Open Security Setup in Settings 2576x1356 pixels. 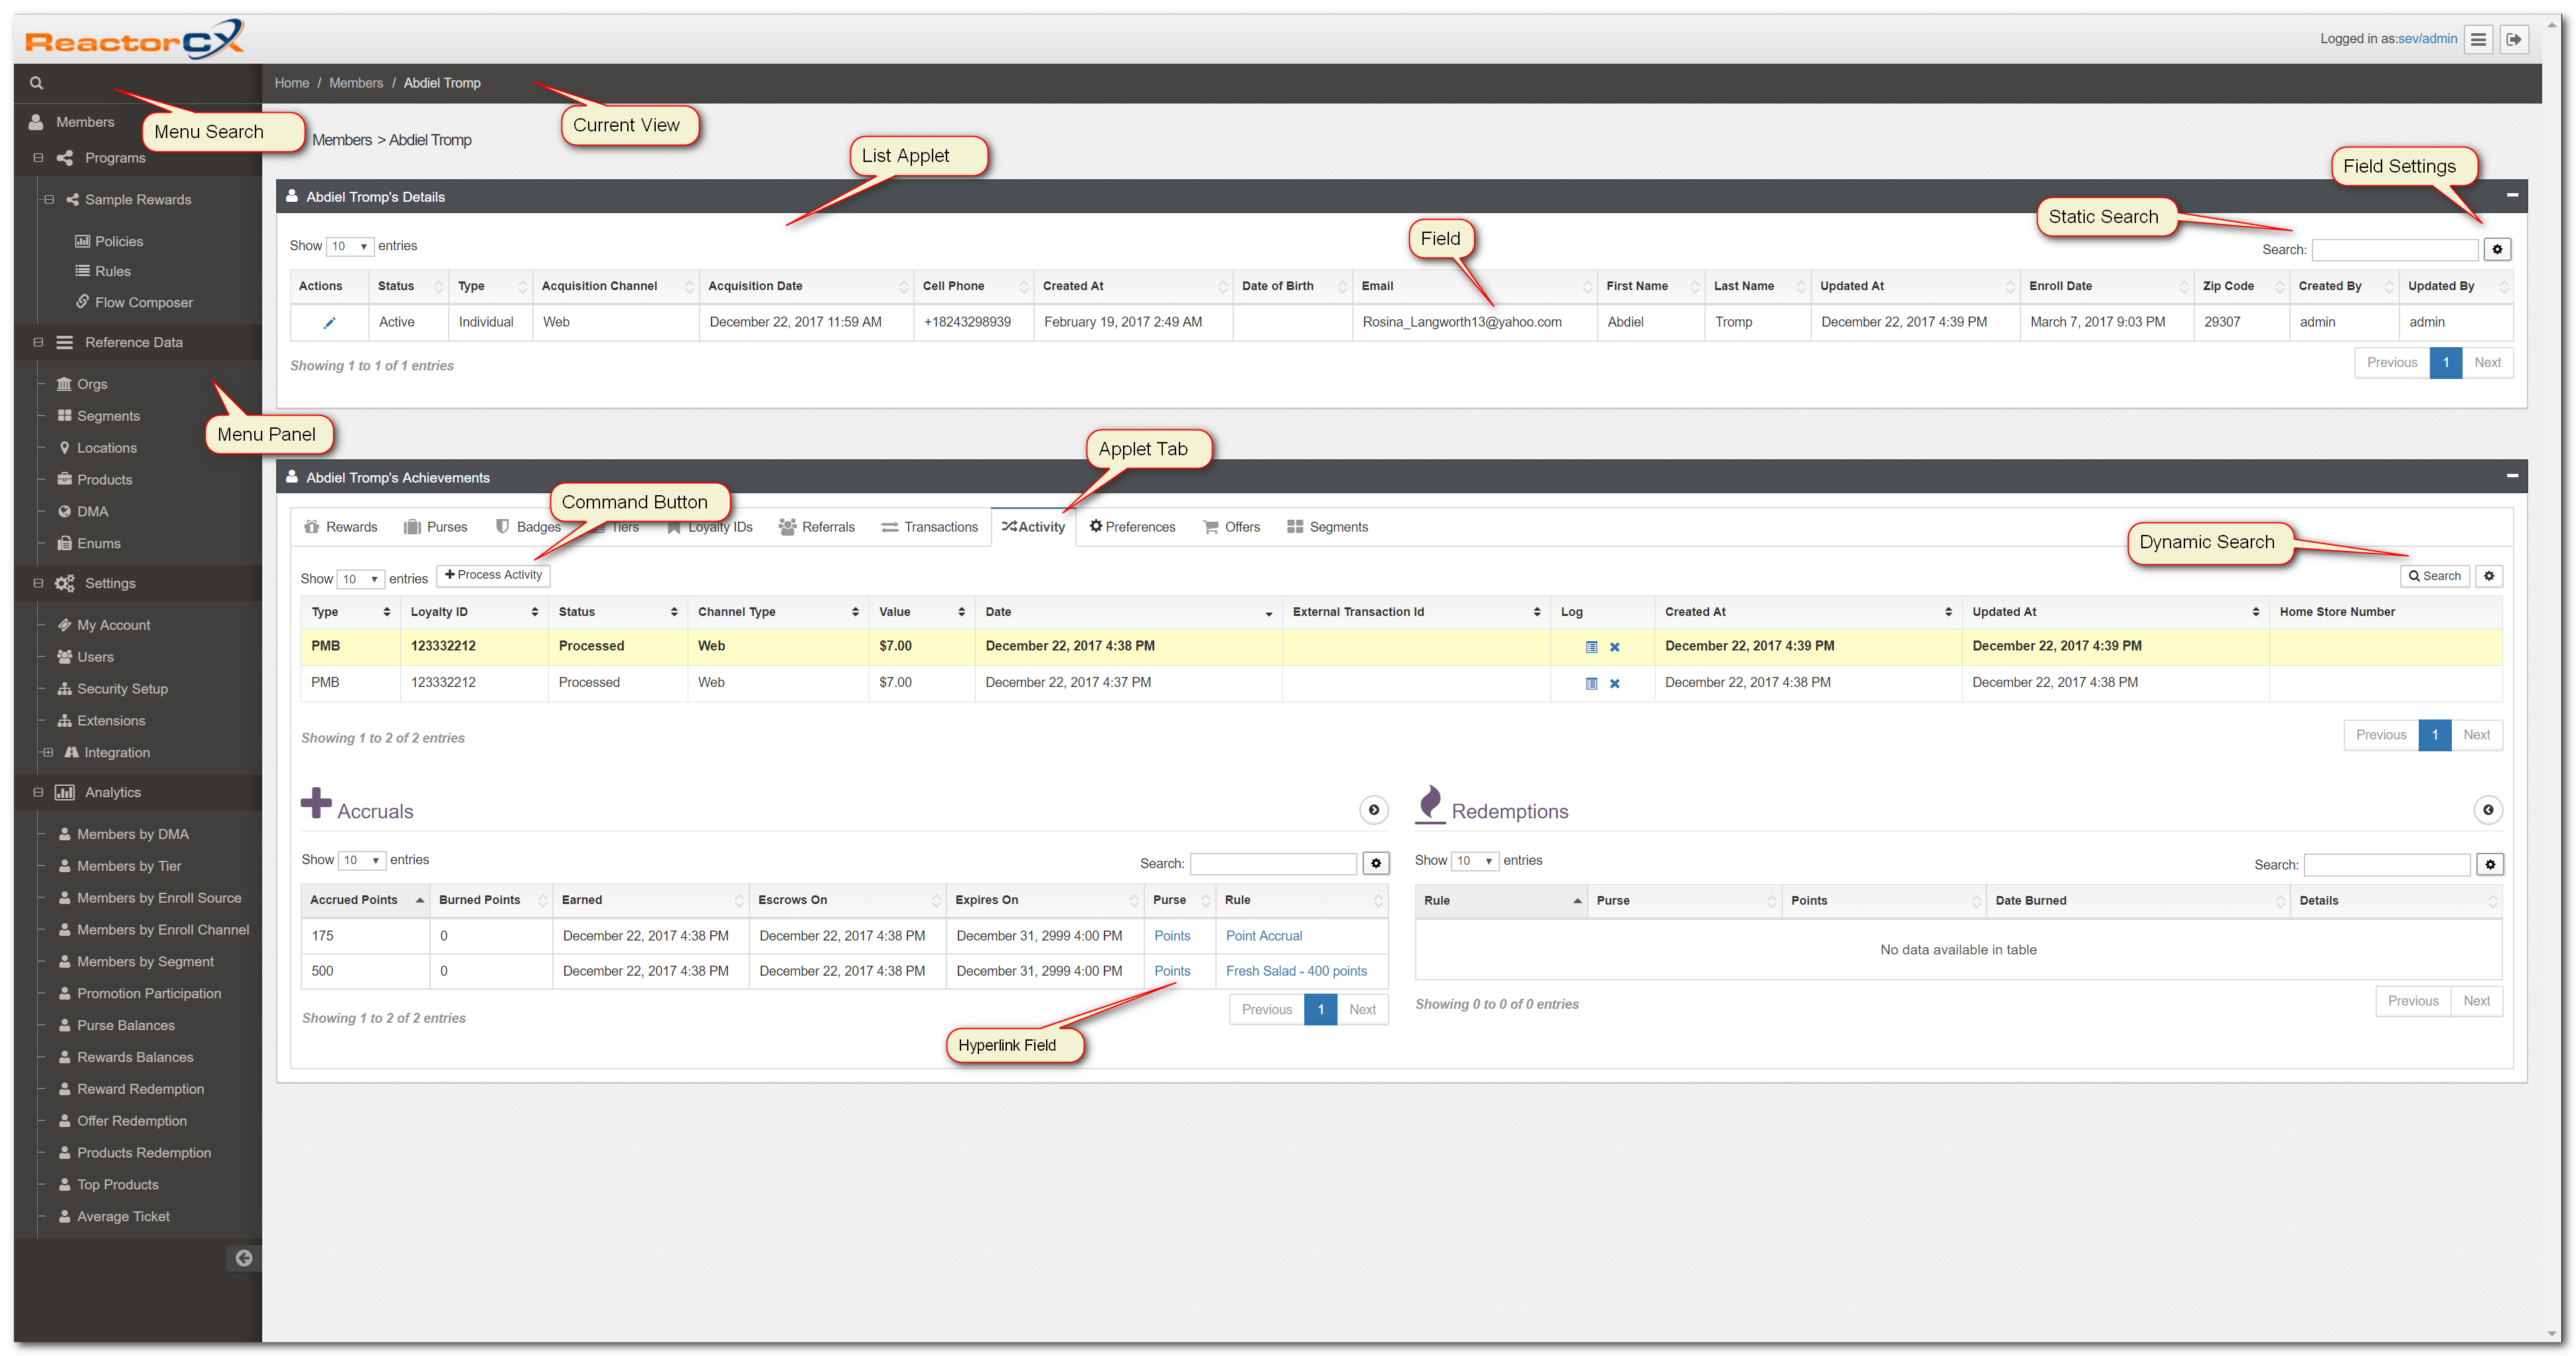point(113,689)
